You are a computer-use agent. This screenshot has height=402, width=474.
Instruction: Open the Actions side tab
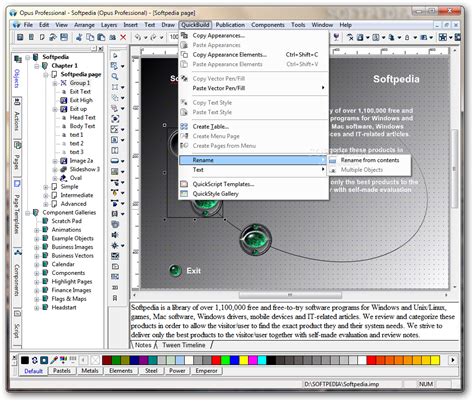click(17, 117)
